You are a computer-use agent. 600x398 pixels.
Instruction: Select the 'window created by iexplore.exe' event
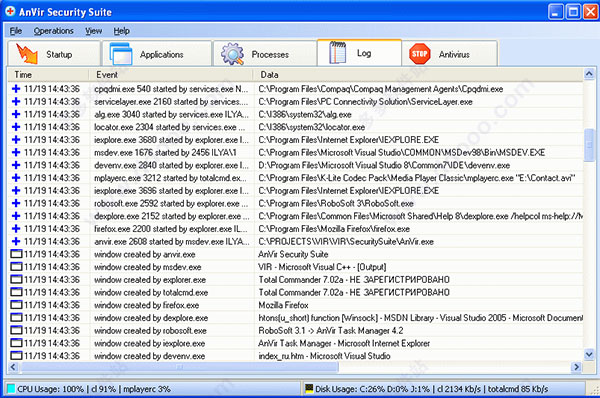(x=150, y=343)
